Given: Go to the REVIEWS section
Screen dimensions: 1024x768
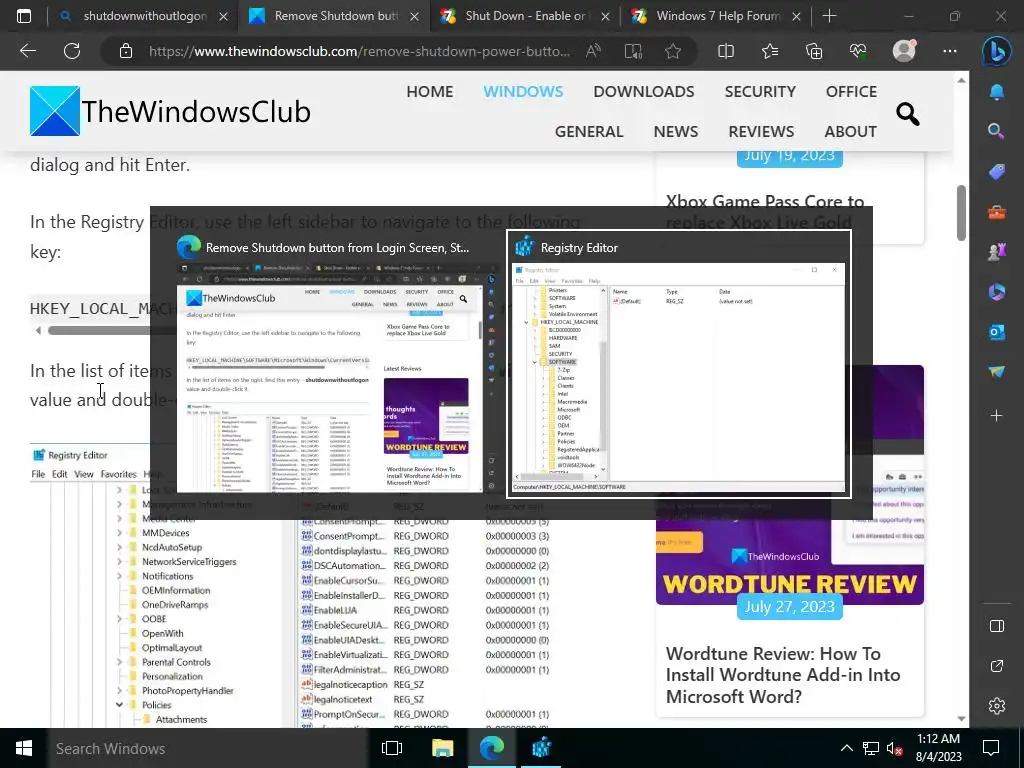Looking at the screenshot, I should pos(761,131).
